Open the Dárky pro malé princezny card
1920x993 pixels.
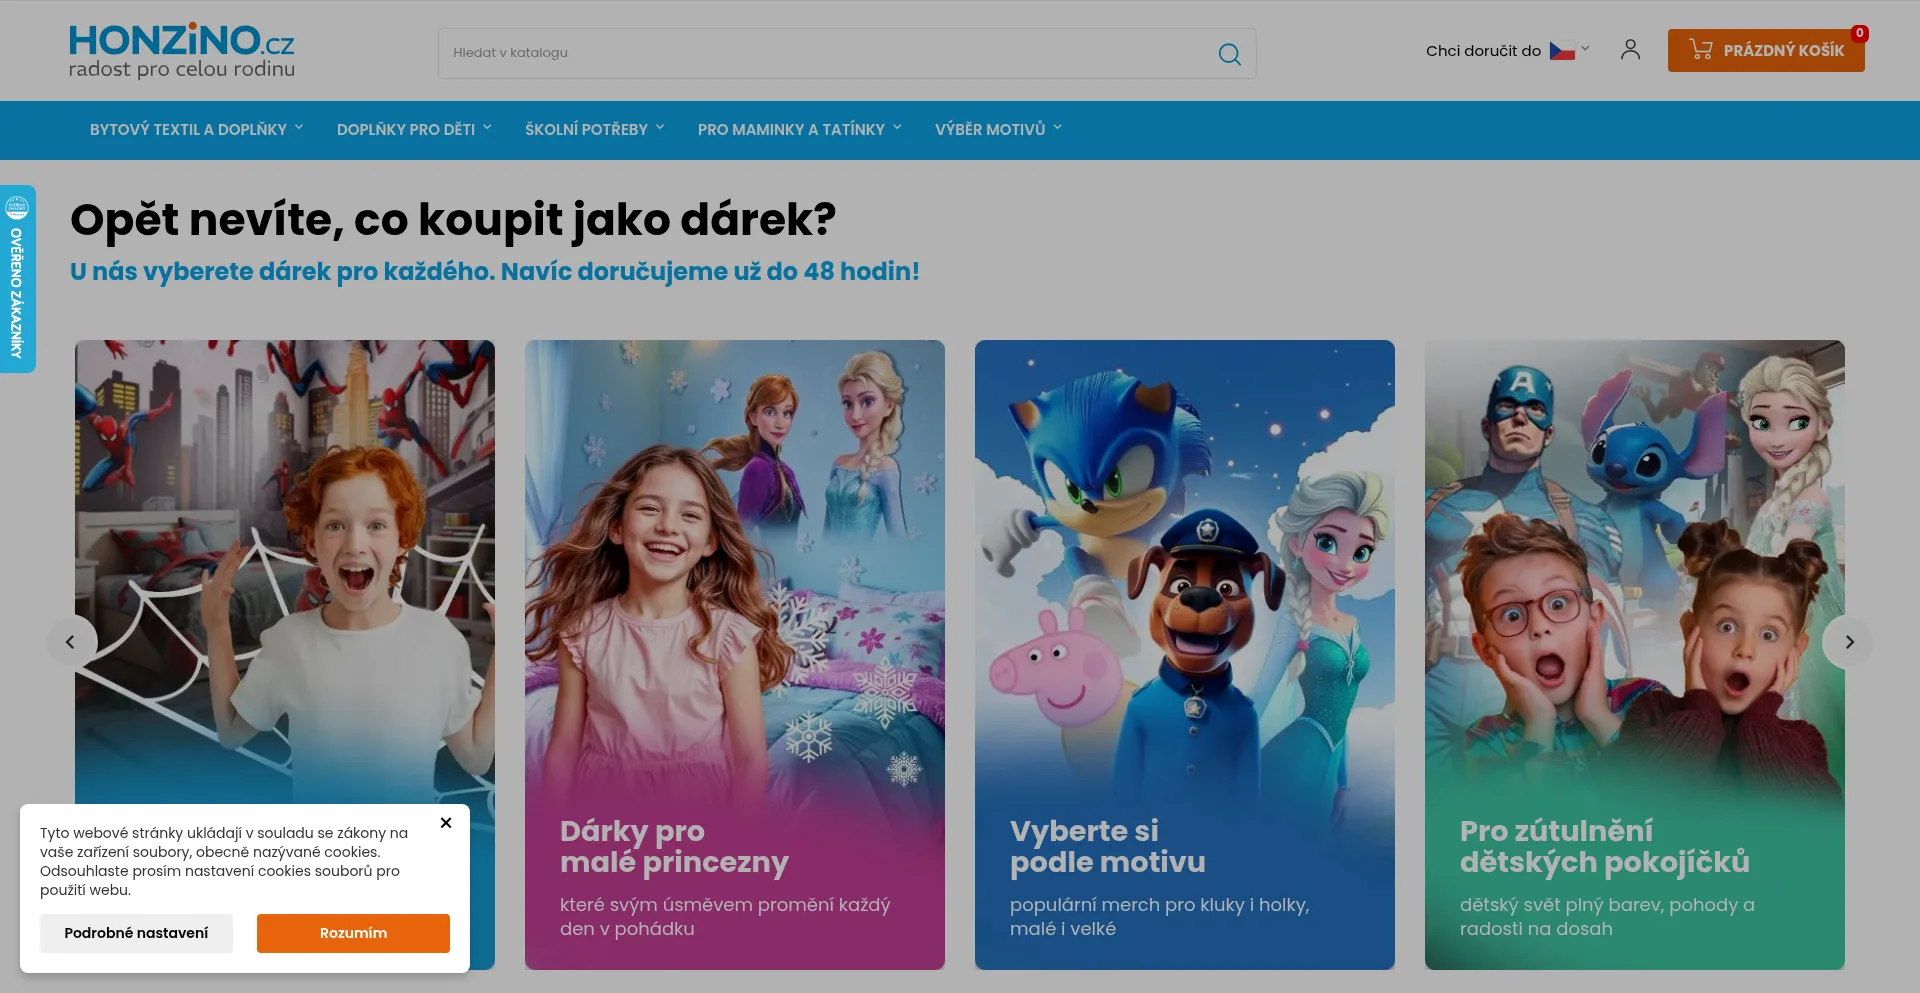(x=735, y=655)
